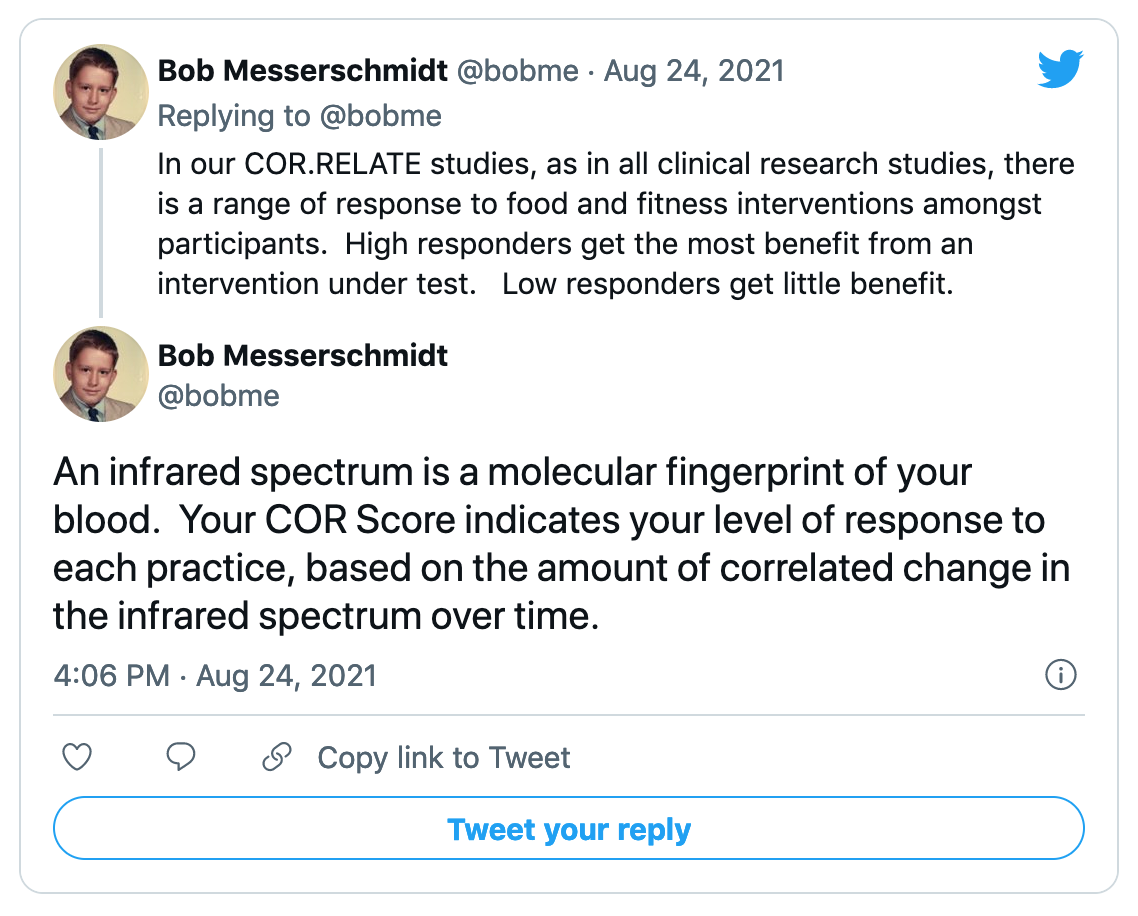Click the Tweet your reply button
This screenshot has height=916, width=1138.
[568, 828]
